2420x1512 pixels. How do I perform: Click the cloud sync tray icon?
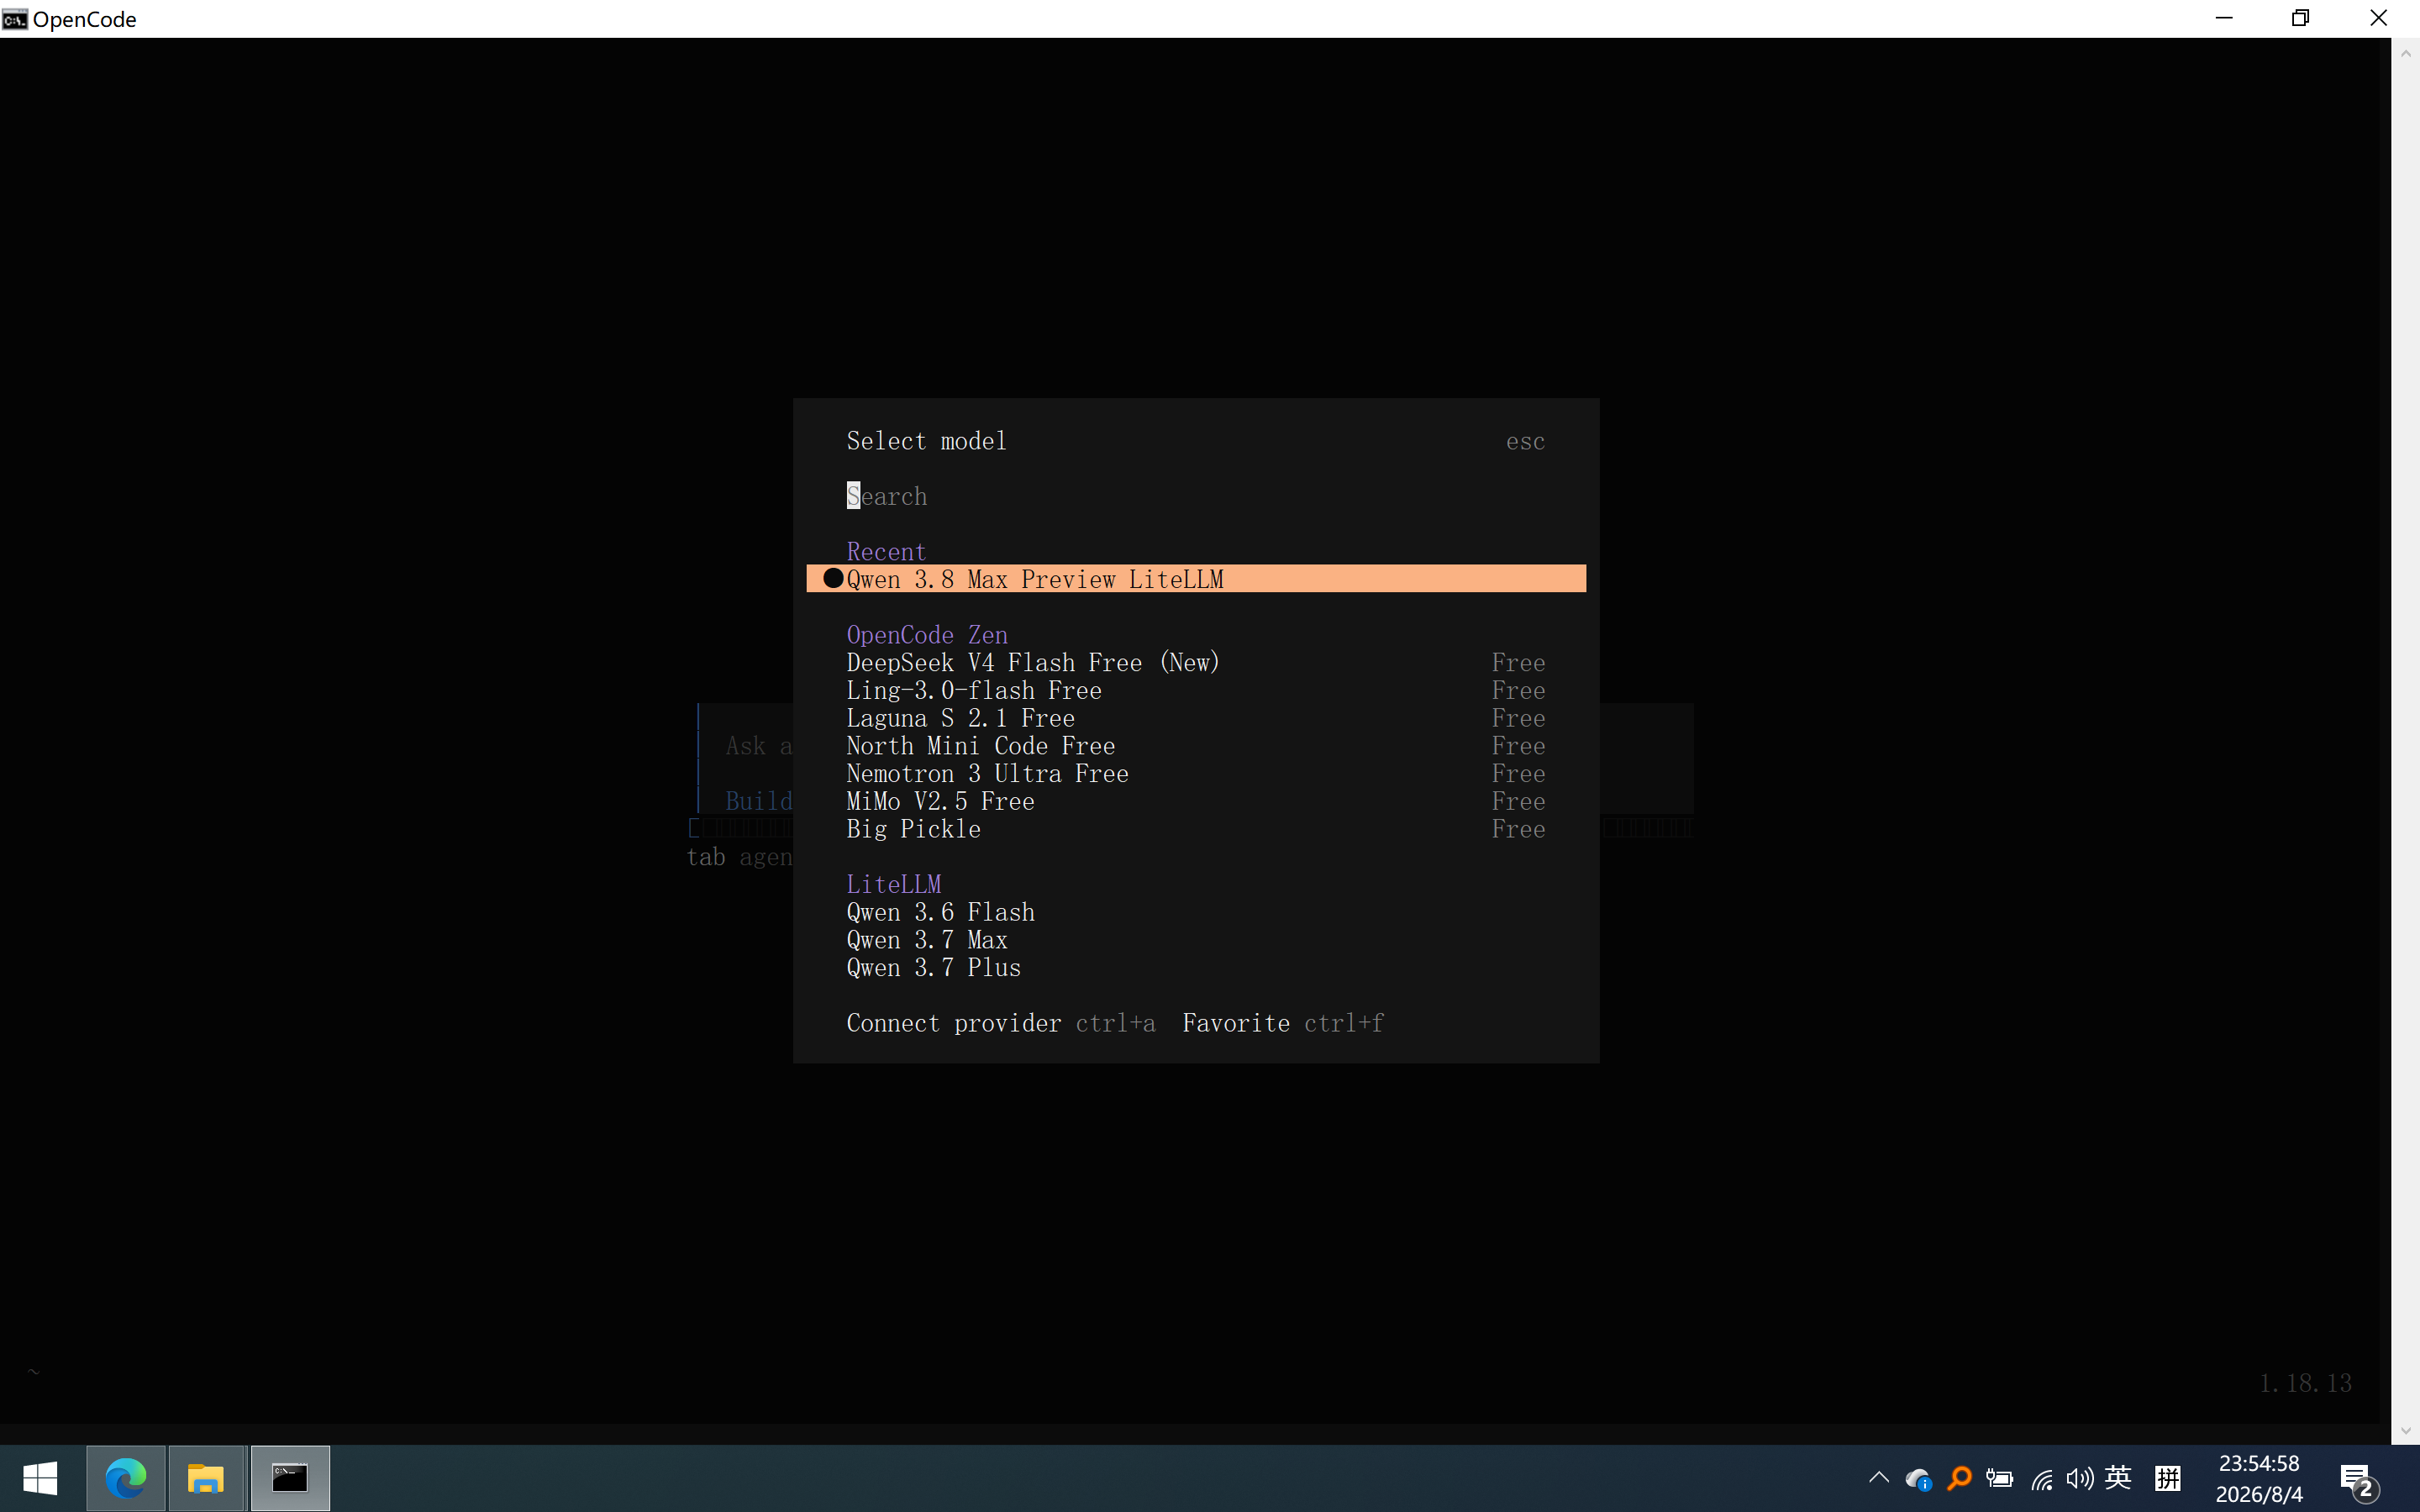click(x=1918, y=1478)
